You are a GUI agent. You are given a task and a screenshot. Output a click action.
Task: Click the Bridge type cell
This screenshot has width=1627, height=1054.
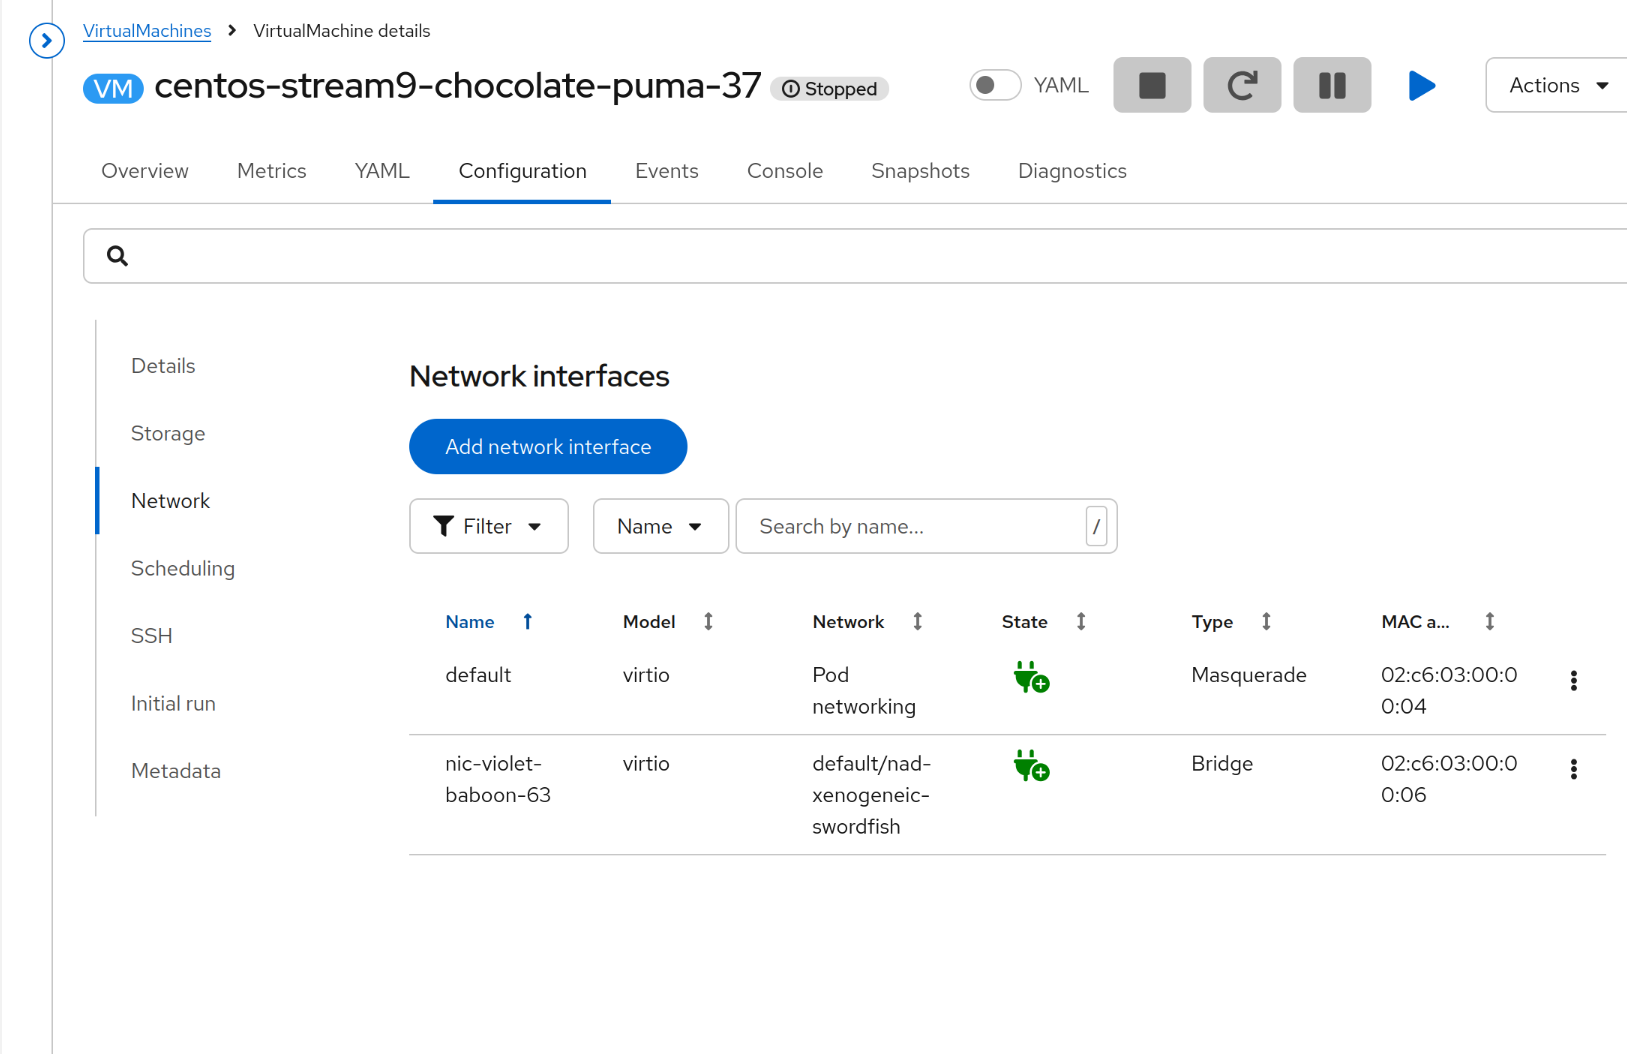coord(1222,764)
